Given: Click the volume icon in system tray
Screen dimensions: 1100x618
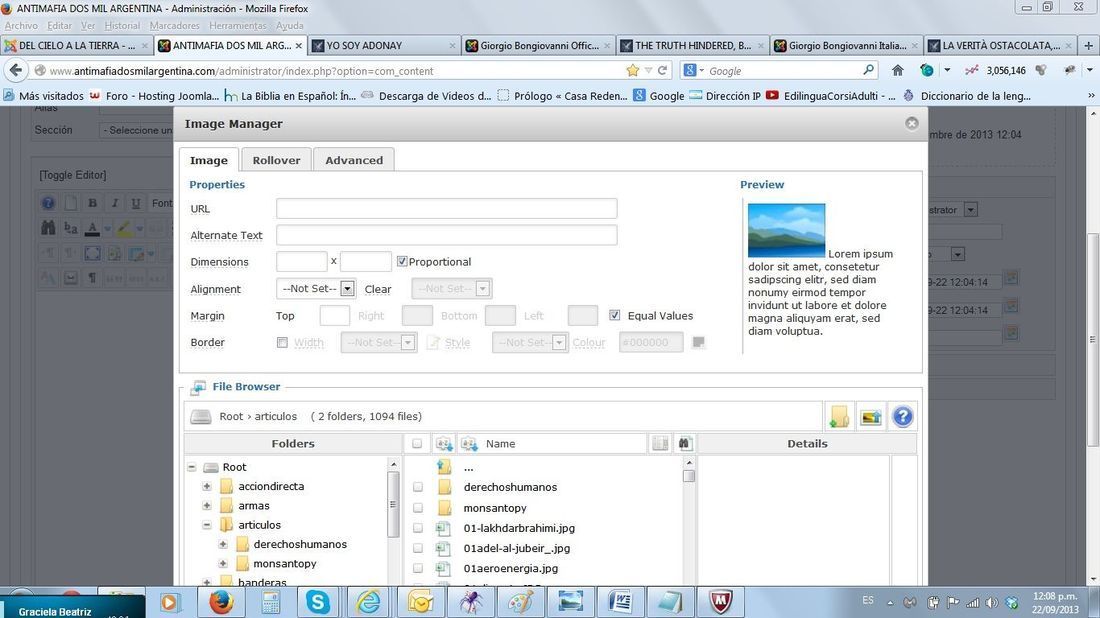Looking at the screenshot, I should (x=991, y=603).
